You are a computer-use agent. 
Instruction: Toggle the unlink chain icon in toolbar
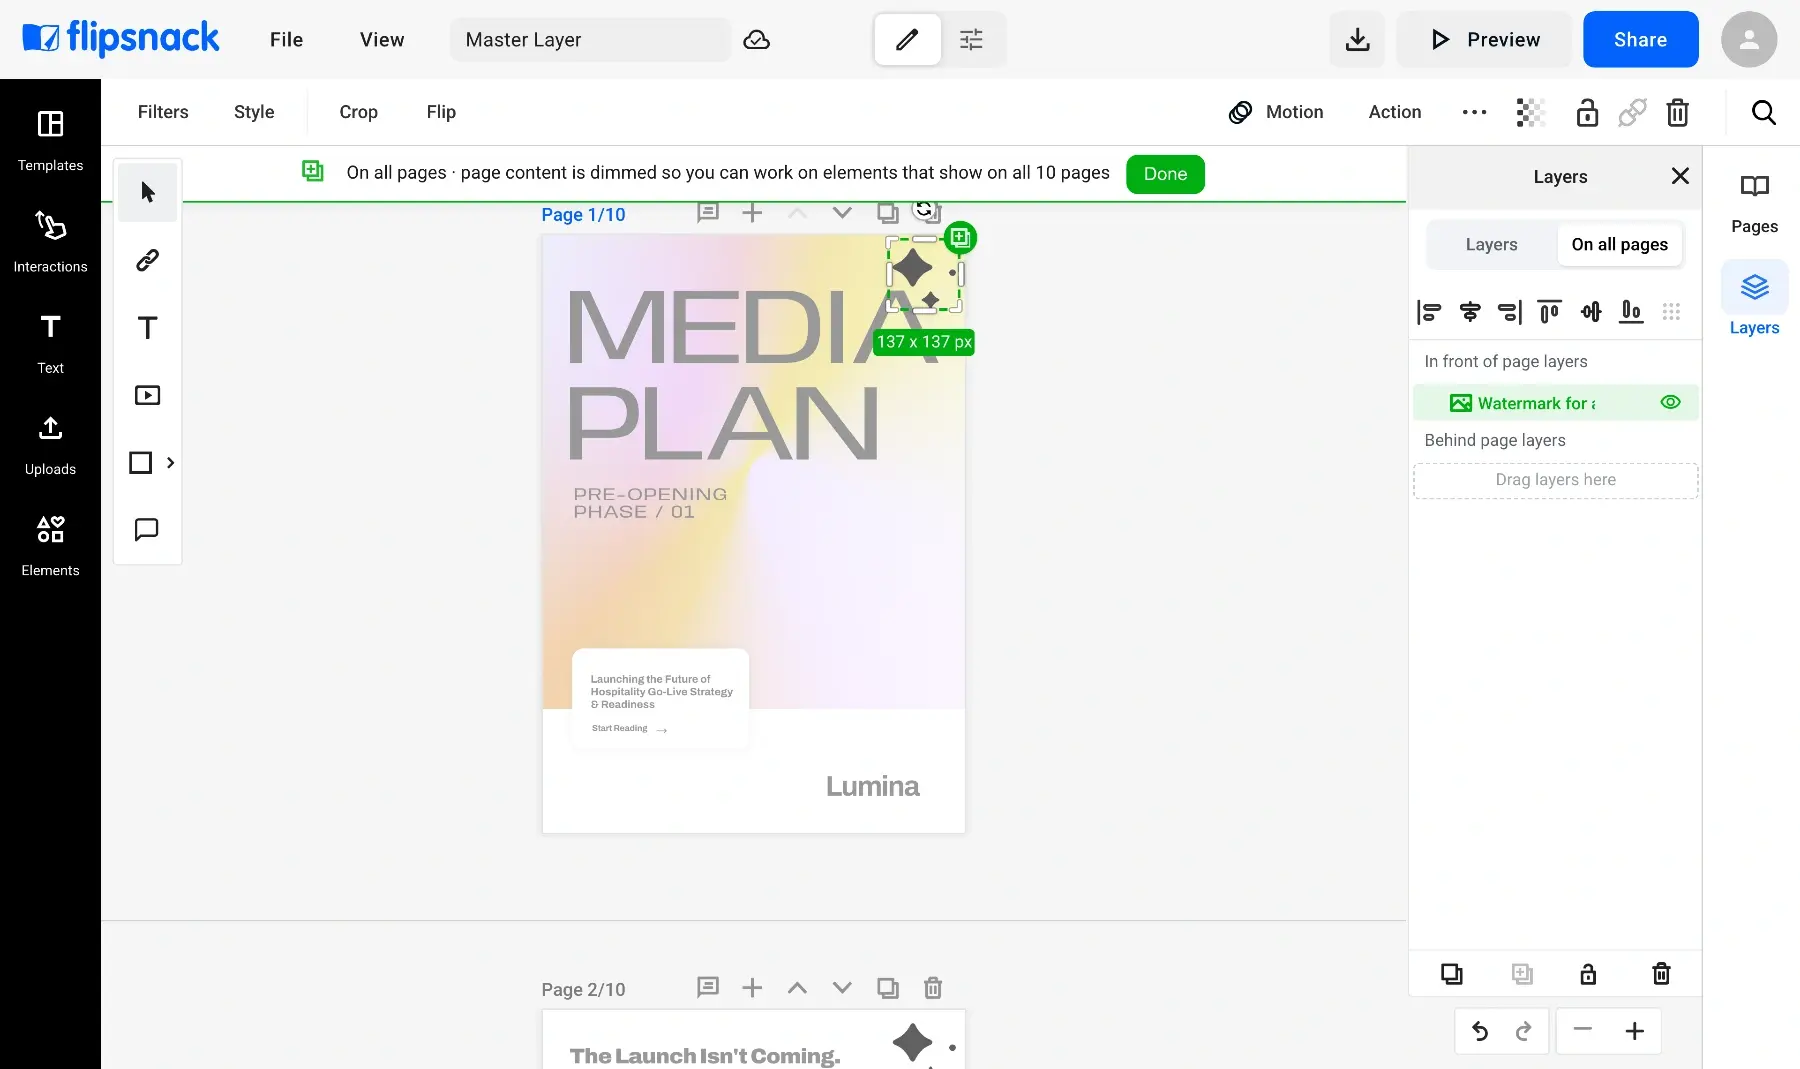1632,112
